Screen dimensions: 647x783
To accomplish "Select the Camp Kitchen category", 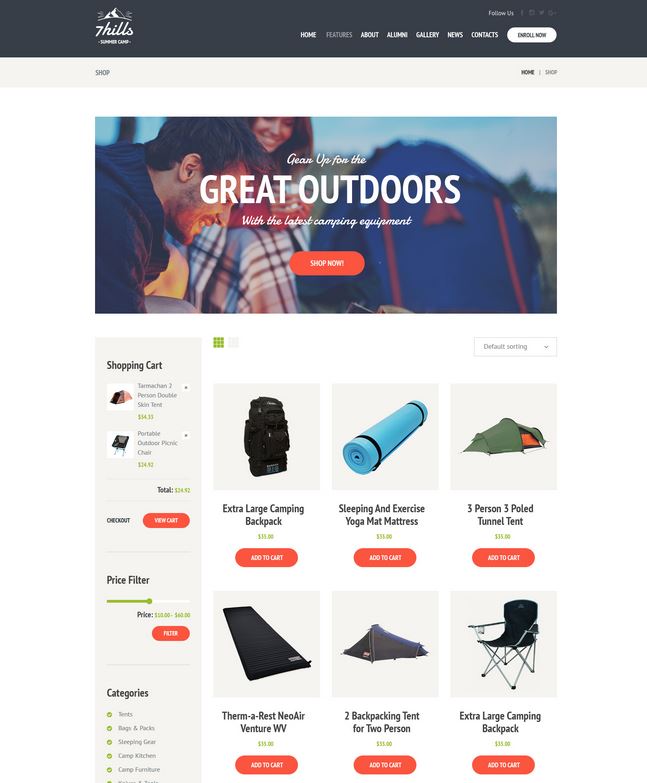I will (137, 756).
